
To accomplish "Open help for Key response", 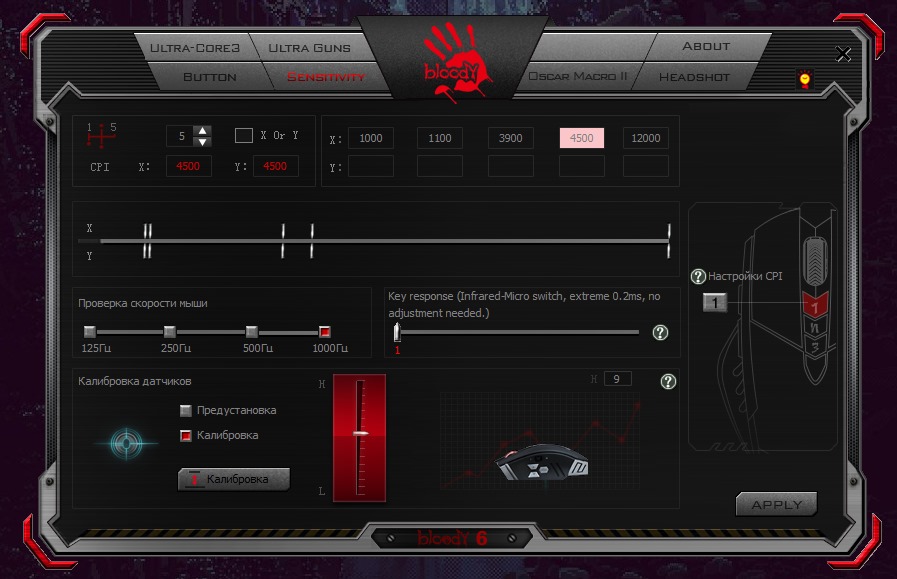I will [660, 332].
